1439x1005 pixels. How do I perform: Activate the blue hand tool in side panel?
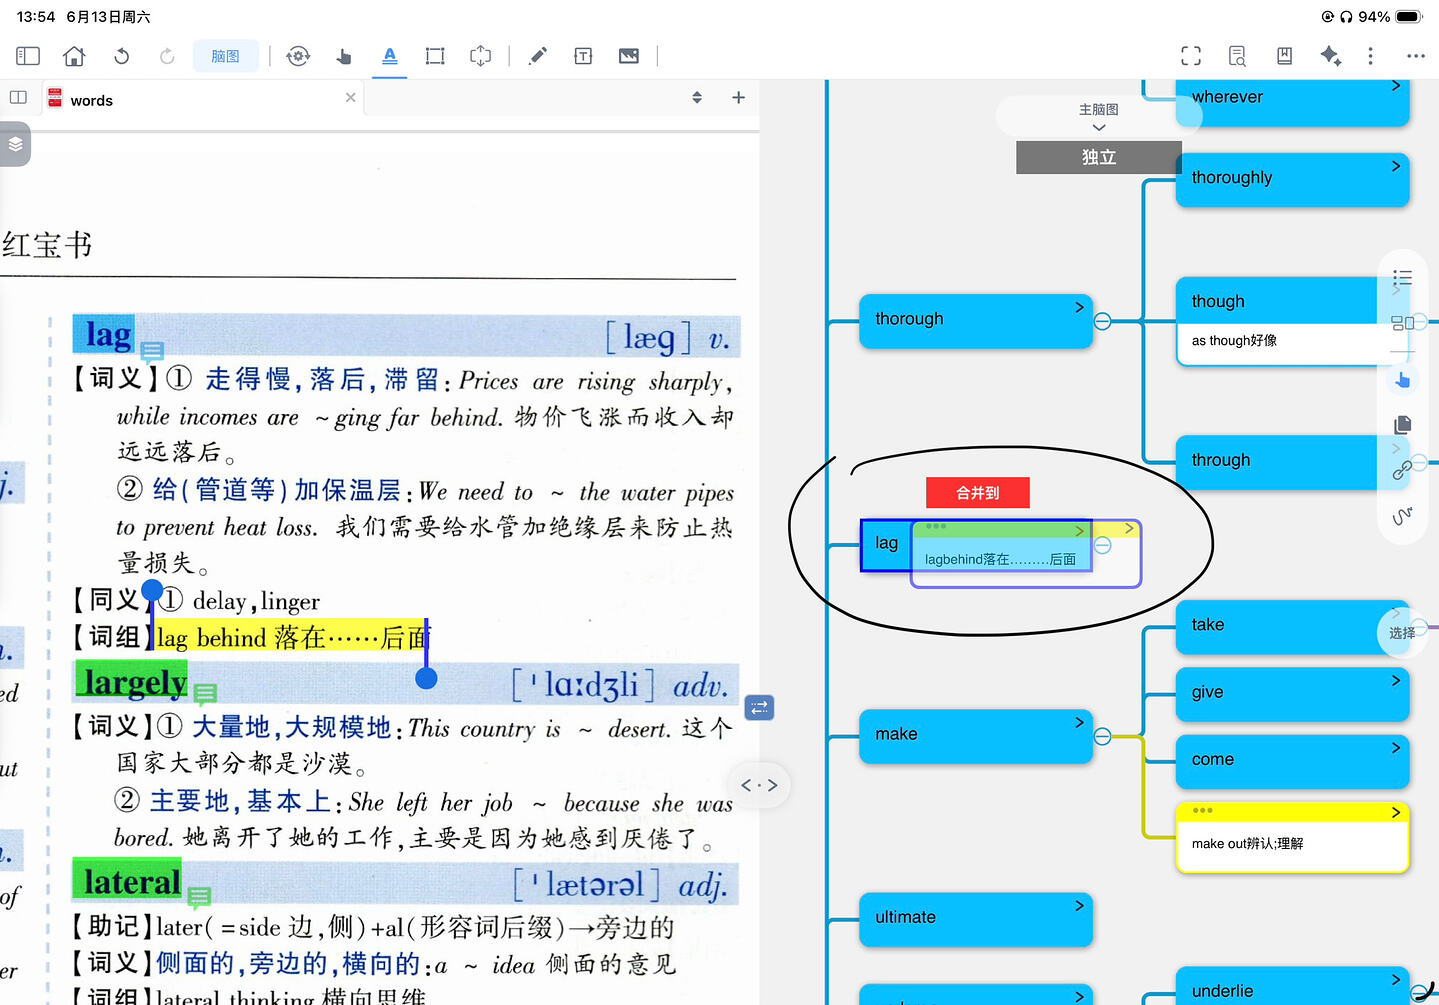coord(1403,379)
